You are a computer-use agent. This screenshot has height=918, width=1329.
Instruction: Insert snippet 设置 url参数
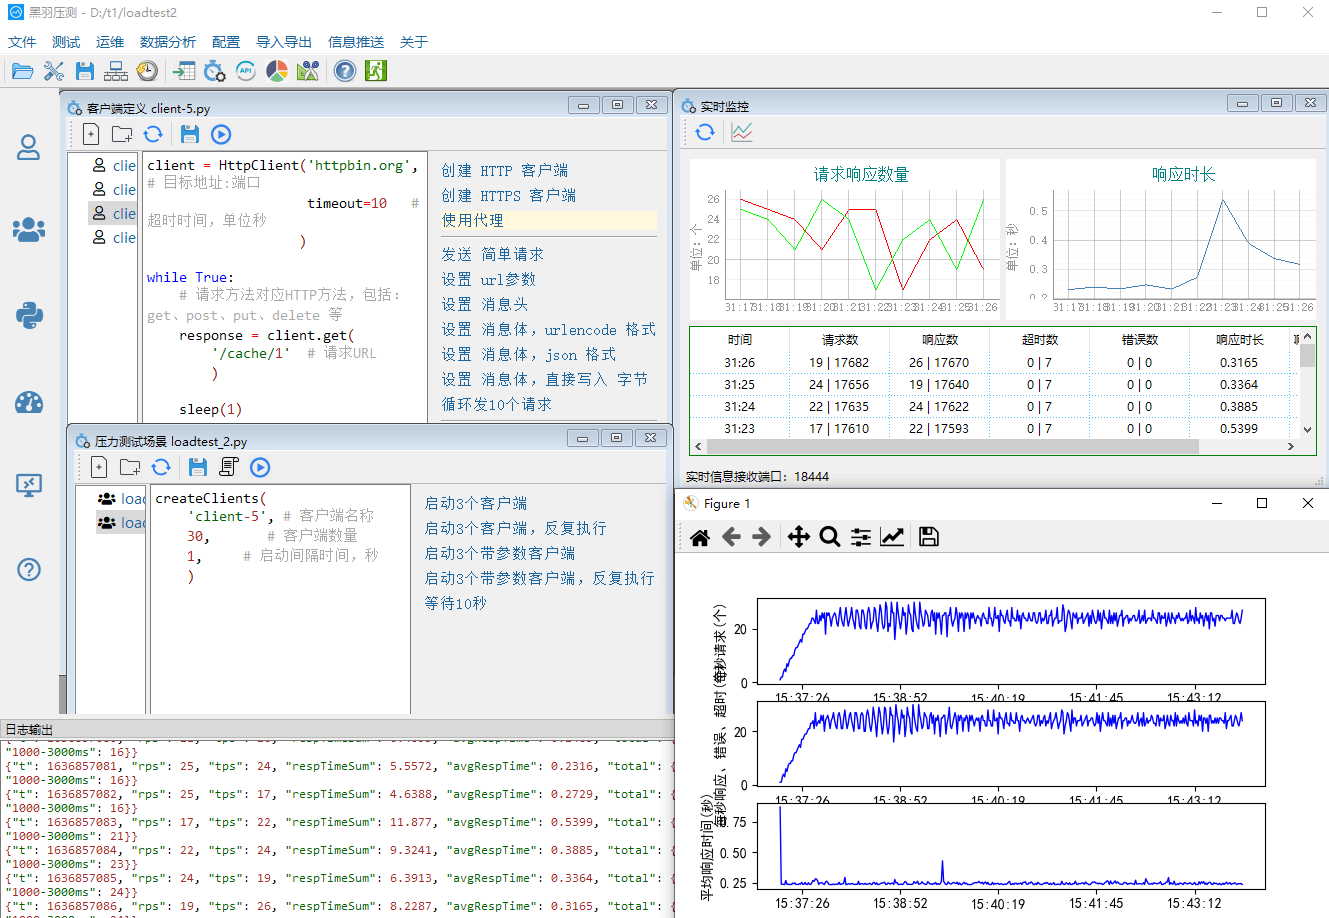coord(489,280)
